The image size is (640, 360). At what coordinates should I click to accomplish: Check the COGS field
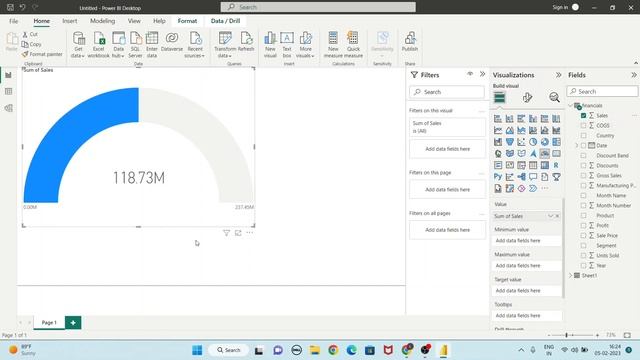[584, 125]
